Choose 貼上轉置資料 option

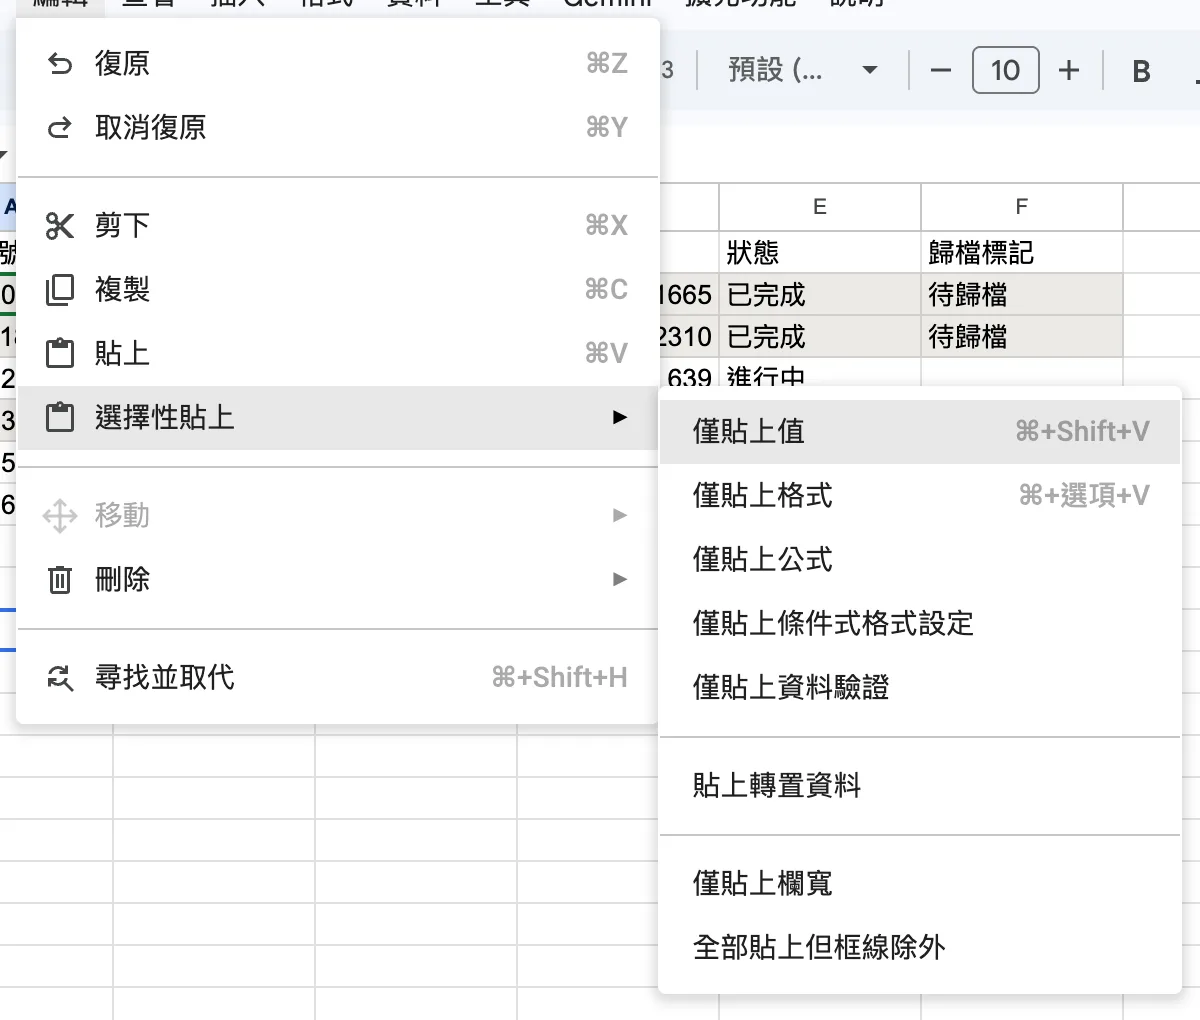point(920,786)
